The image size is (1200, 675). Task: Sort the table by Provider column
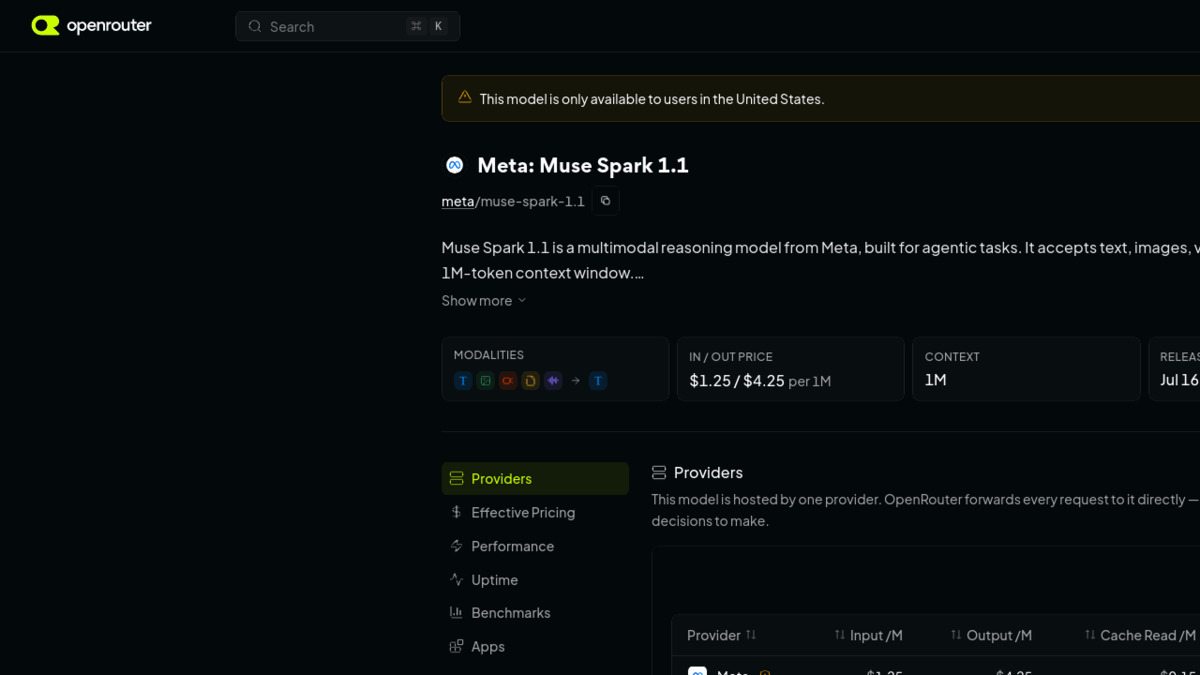[721, 635]
